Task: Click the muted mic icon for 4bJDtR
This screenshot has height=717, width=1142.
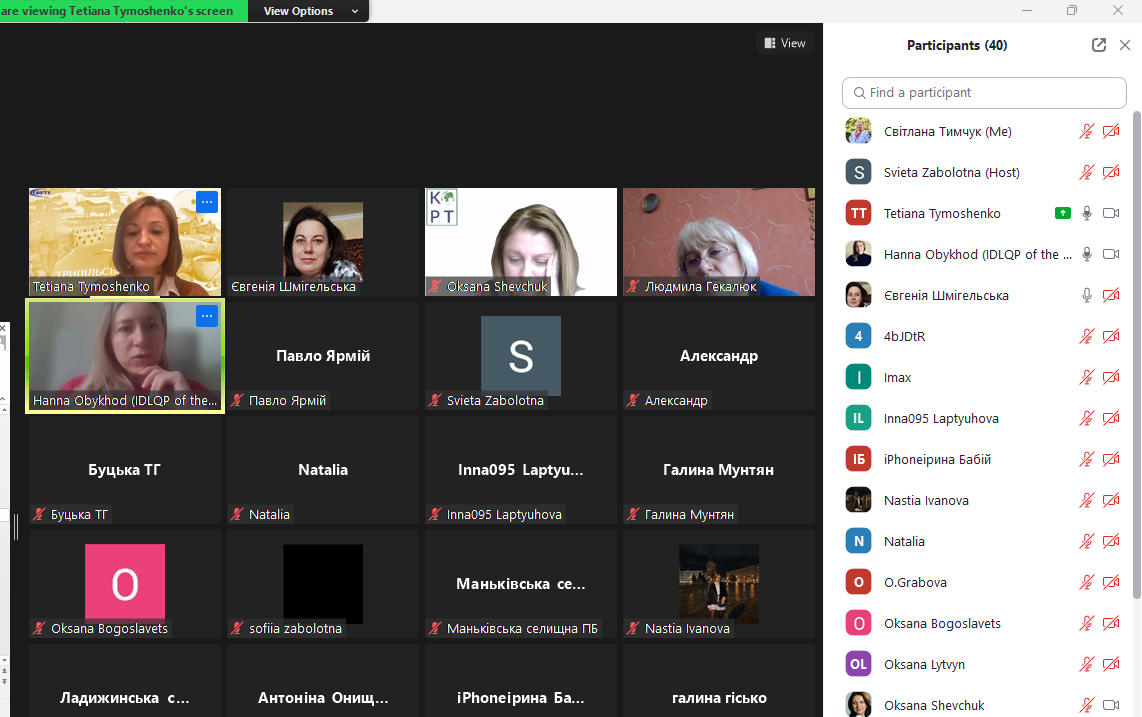Action: pos(1087,337)
